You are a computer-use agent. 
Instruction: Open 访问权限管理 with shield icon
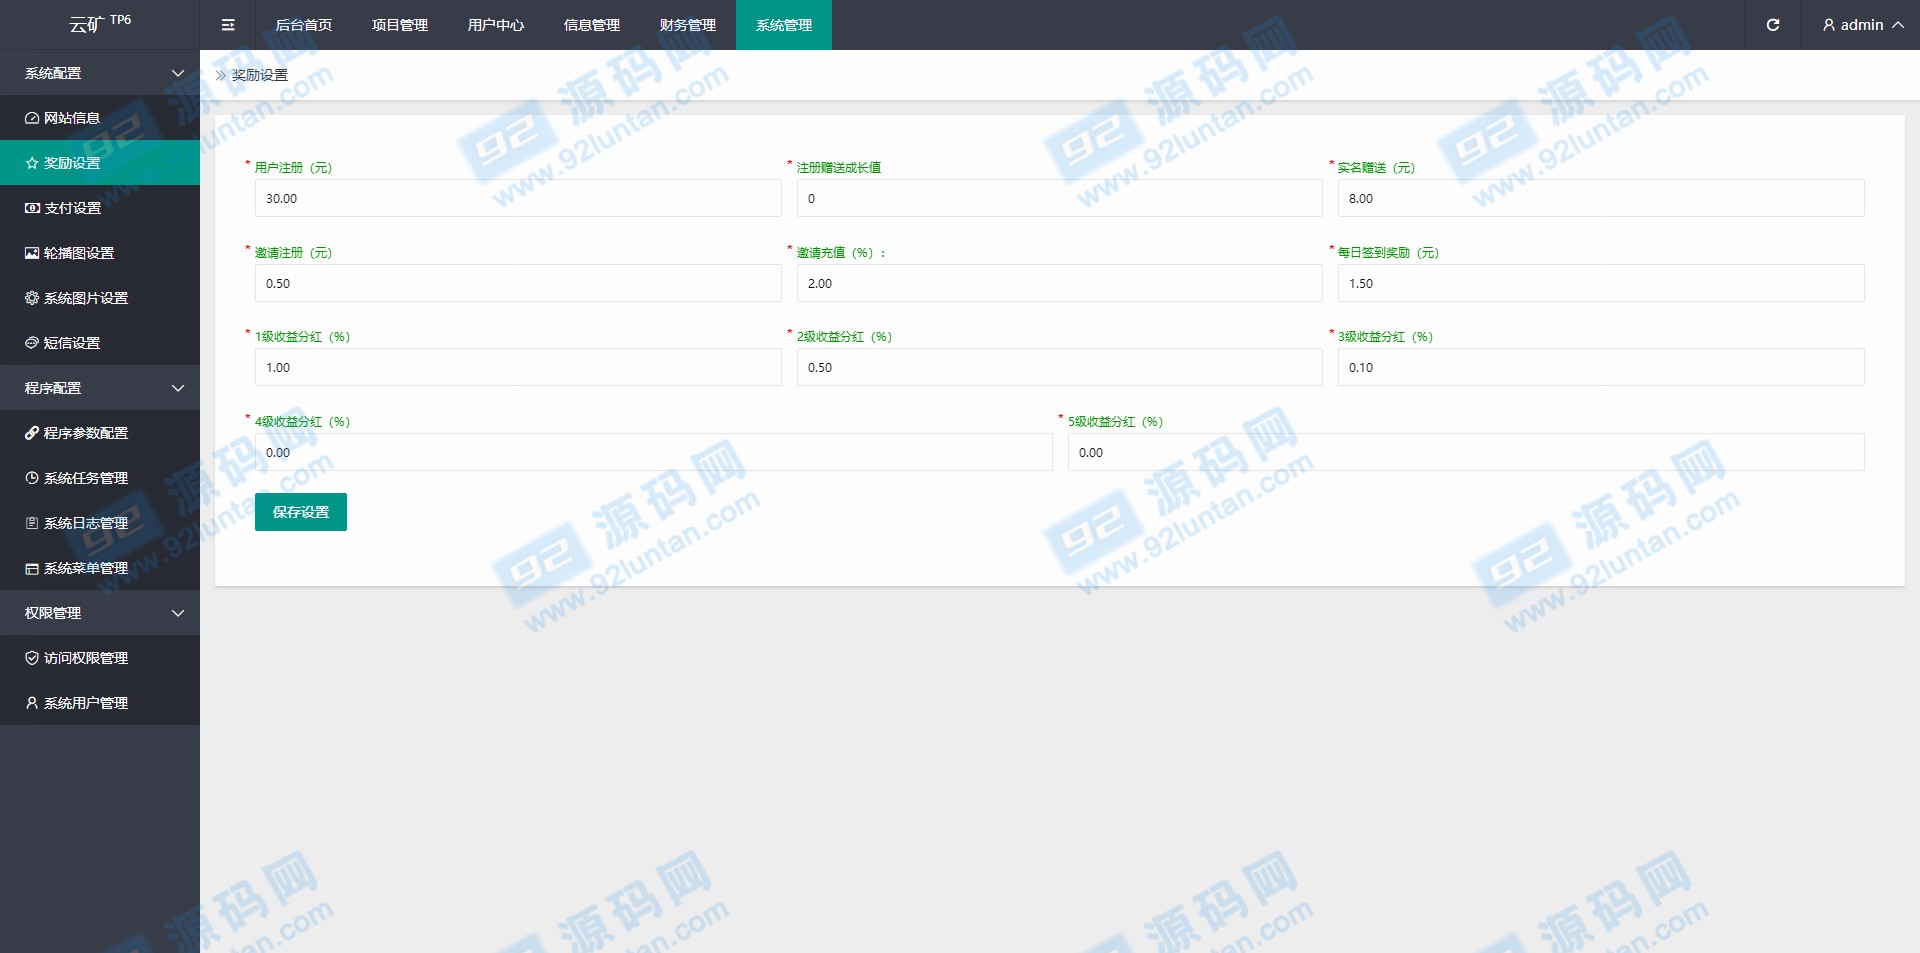click(x=85, y=658)
